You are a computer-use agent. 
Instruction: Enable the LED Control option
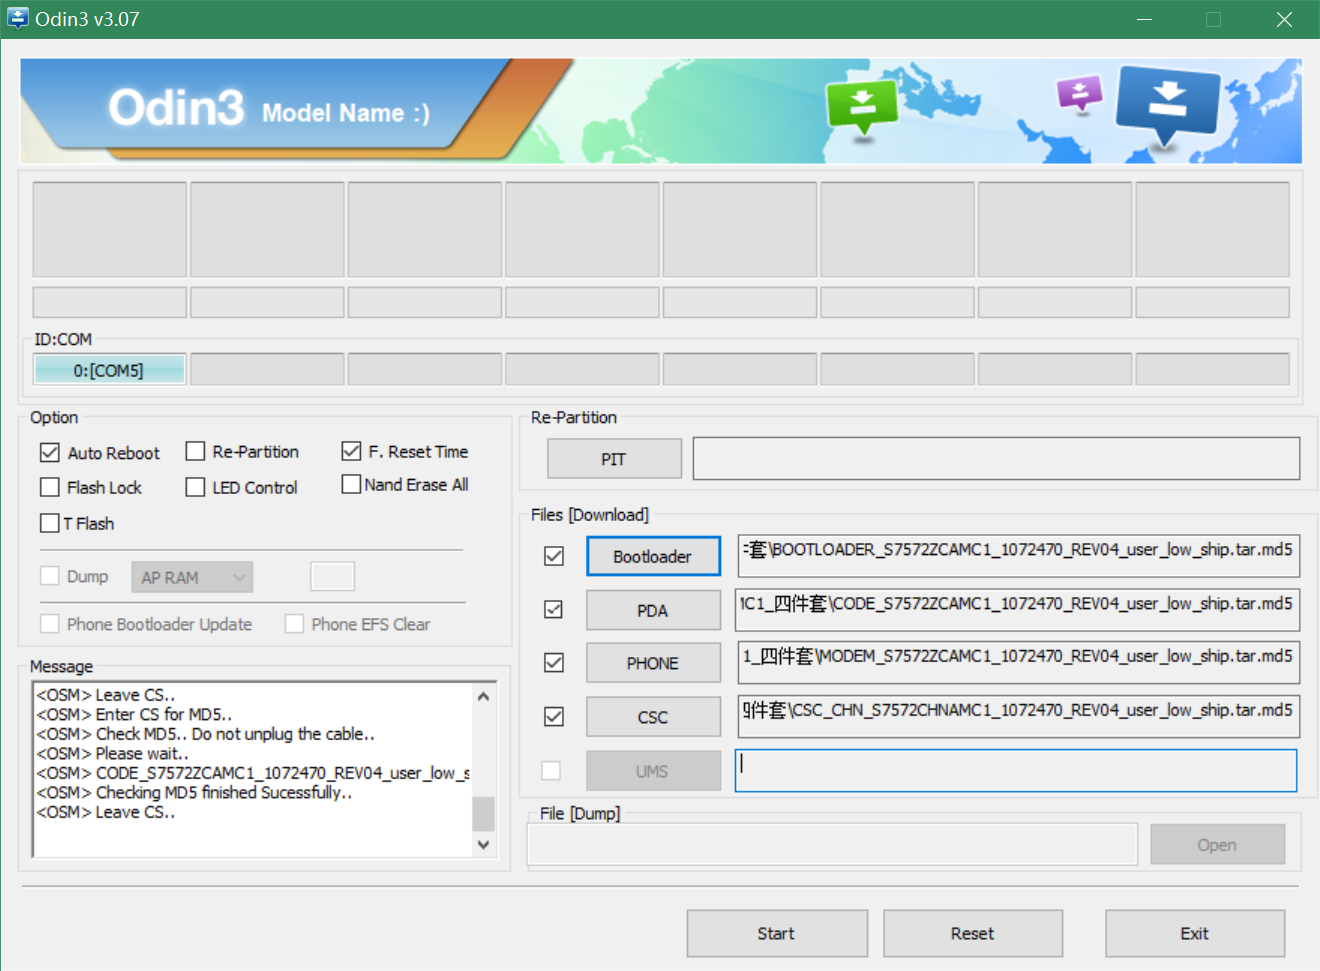pos(196,488)
